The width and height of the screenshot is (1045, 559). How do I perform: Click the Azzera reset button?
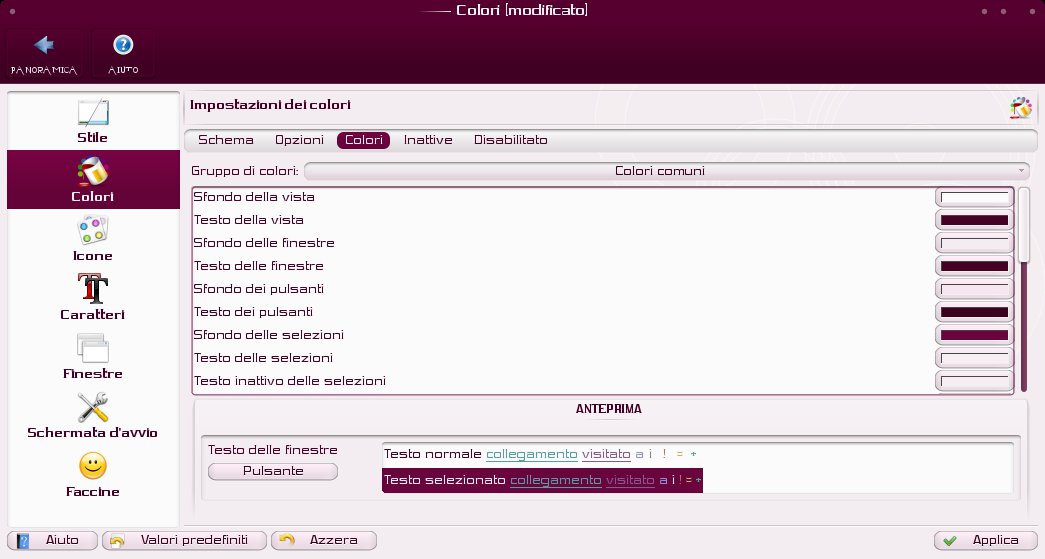point(324,540)
